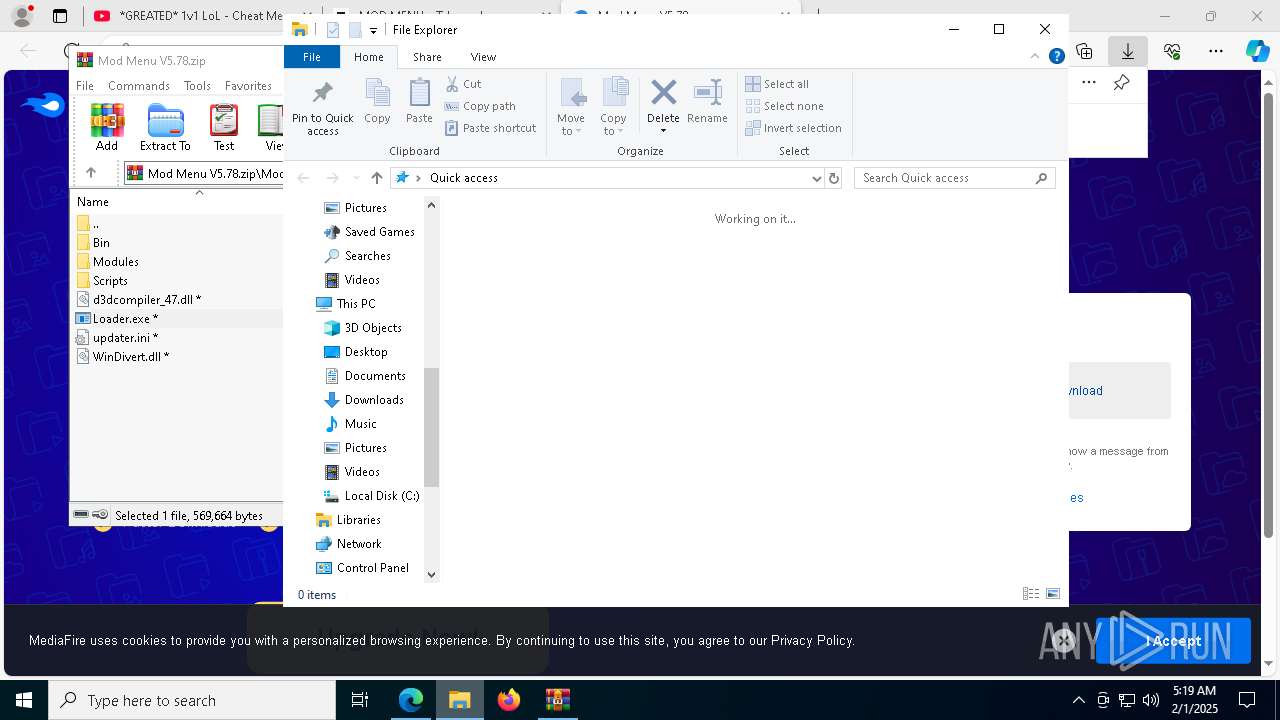Expand the Delete options arrow
This screenshot has height=720, width=1280.
point(663,131)
